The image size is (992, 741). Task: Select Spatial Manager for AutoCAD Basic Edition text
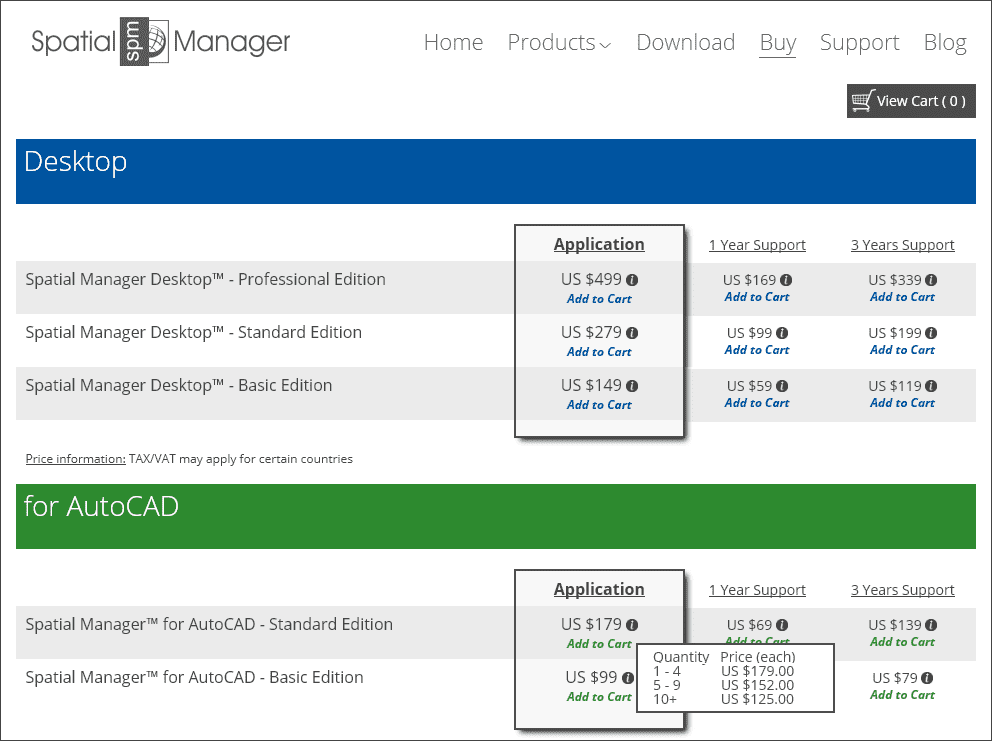point(194,678)
